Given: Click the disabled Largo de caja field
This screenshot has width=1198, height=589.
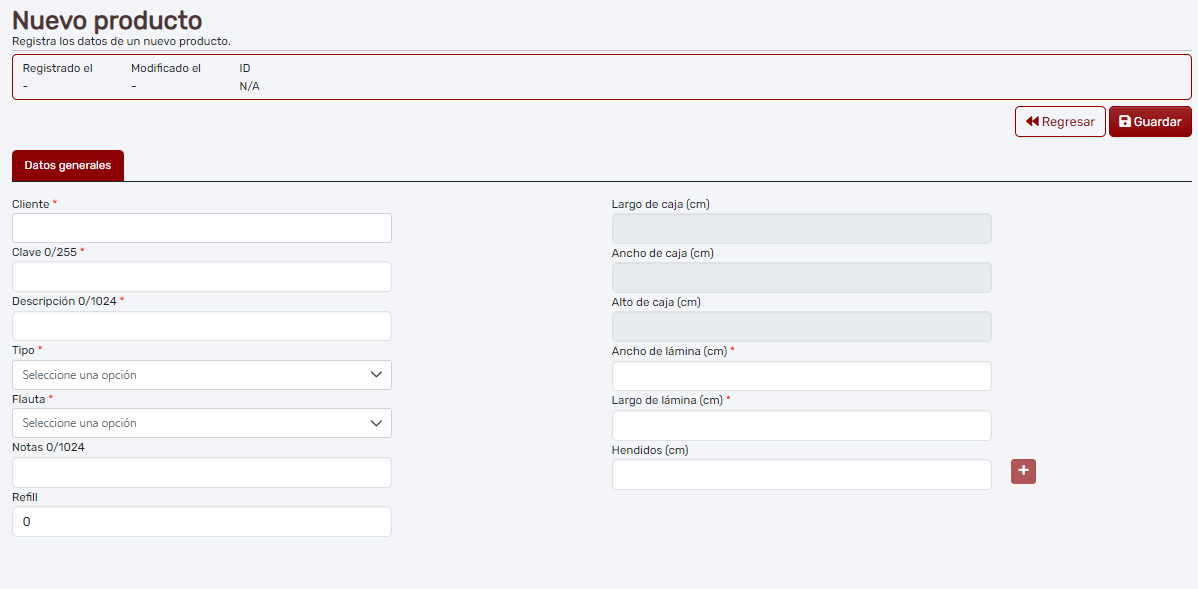Looking at the screenshot, I should 800,228.
